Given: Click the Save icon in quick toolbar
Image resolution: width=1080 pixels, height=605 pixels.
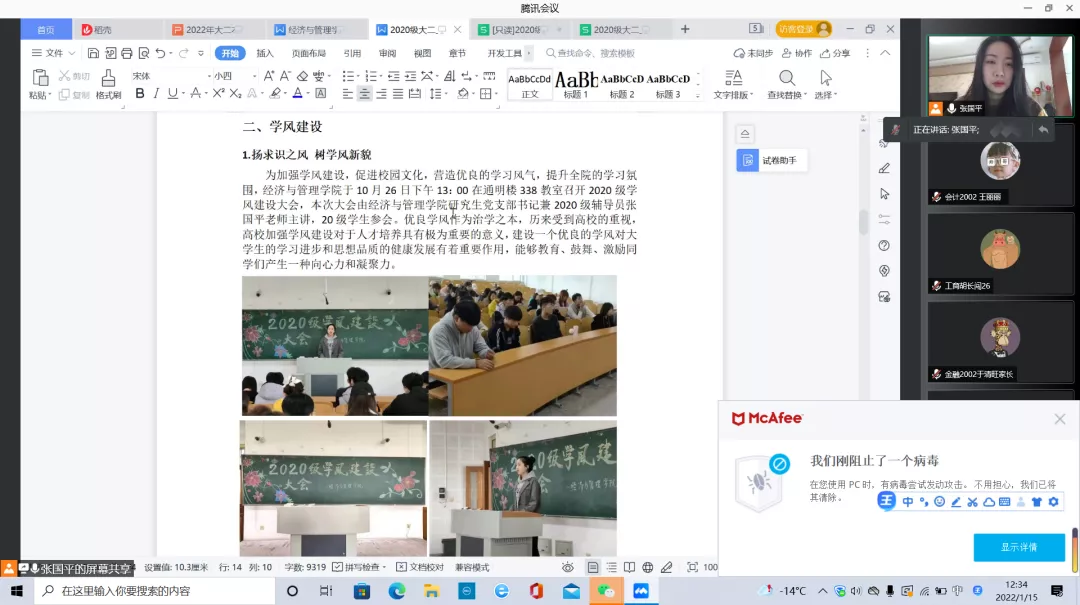Looking at the screenshot, I should [x=93, y=53].
